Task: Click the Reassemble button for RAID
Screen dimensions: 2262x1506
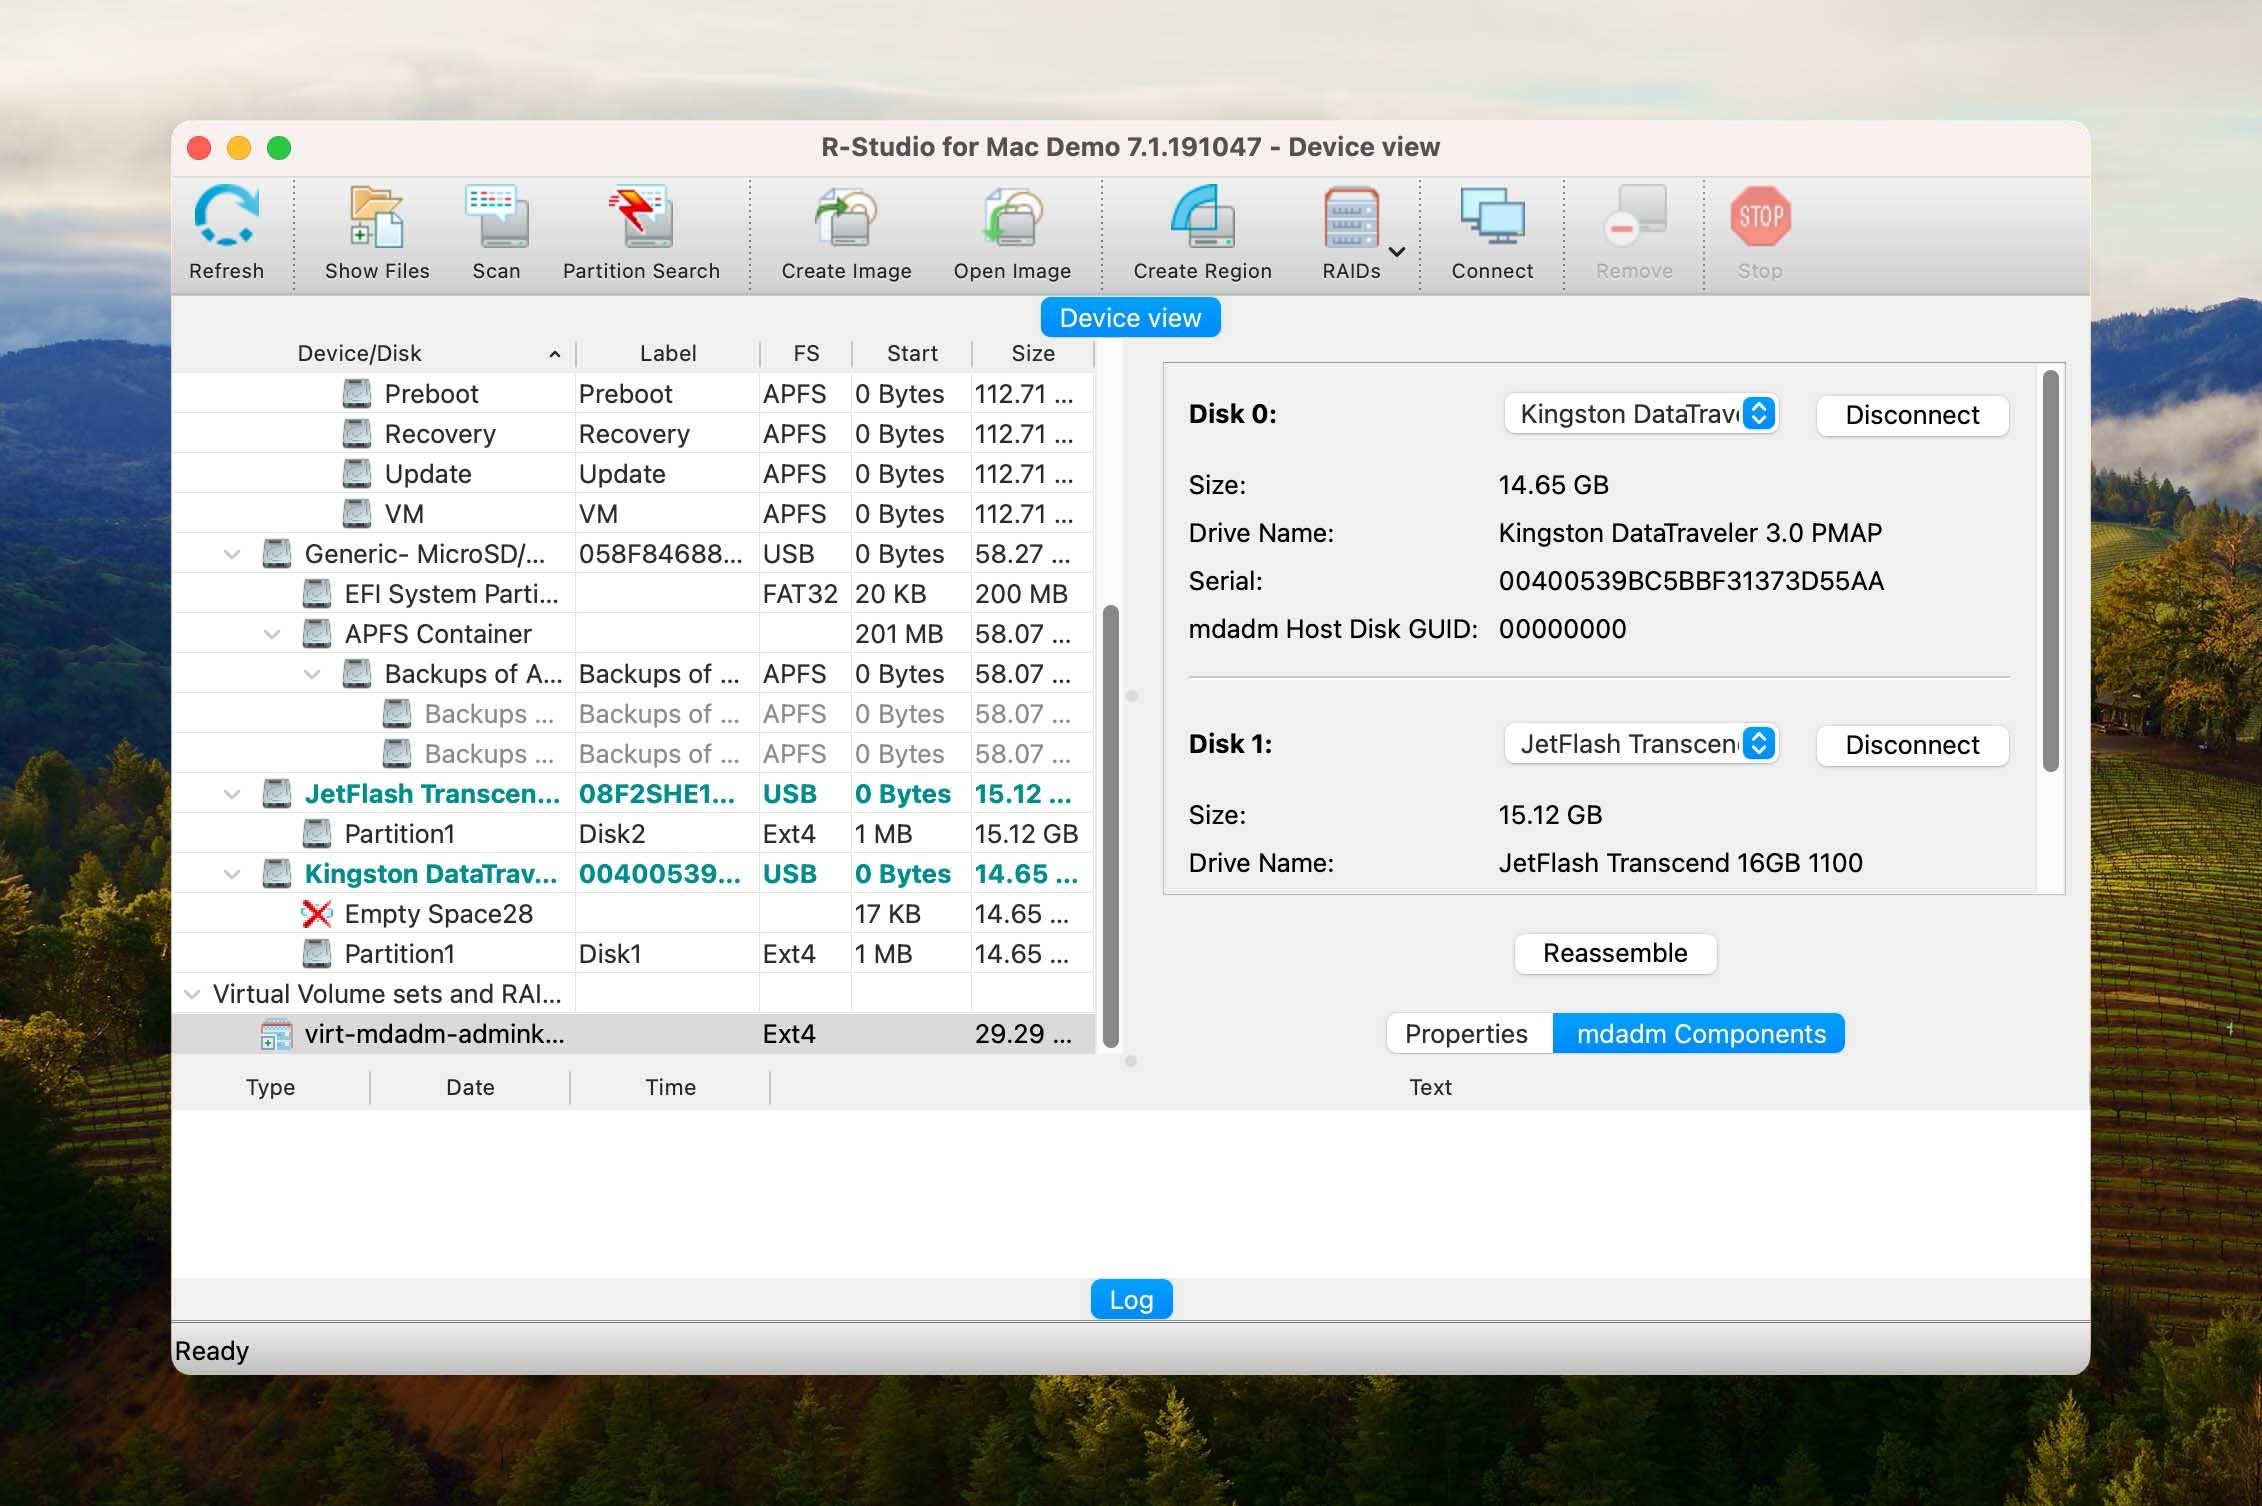Action: tap(1613, 953)
